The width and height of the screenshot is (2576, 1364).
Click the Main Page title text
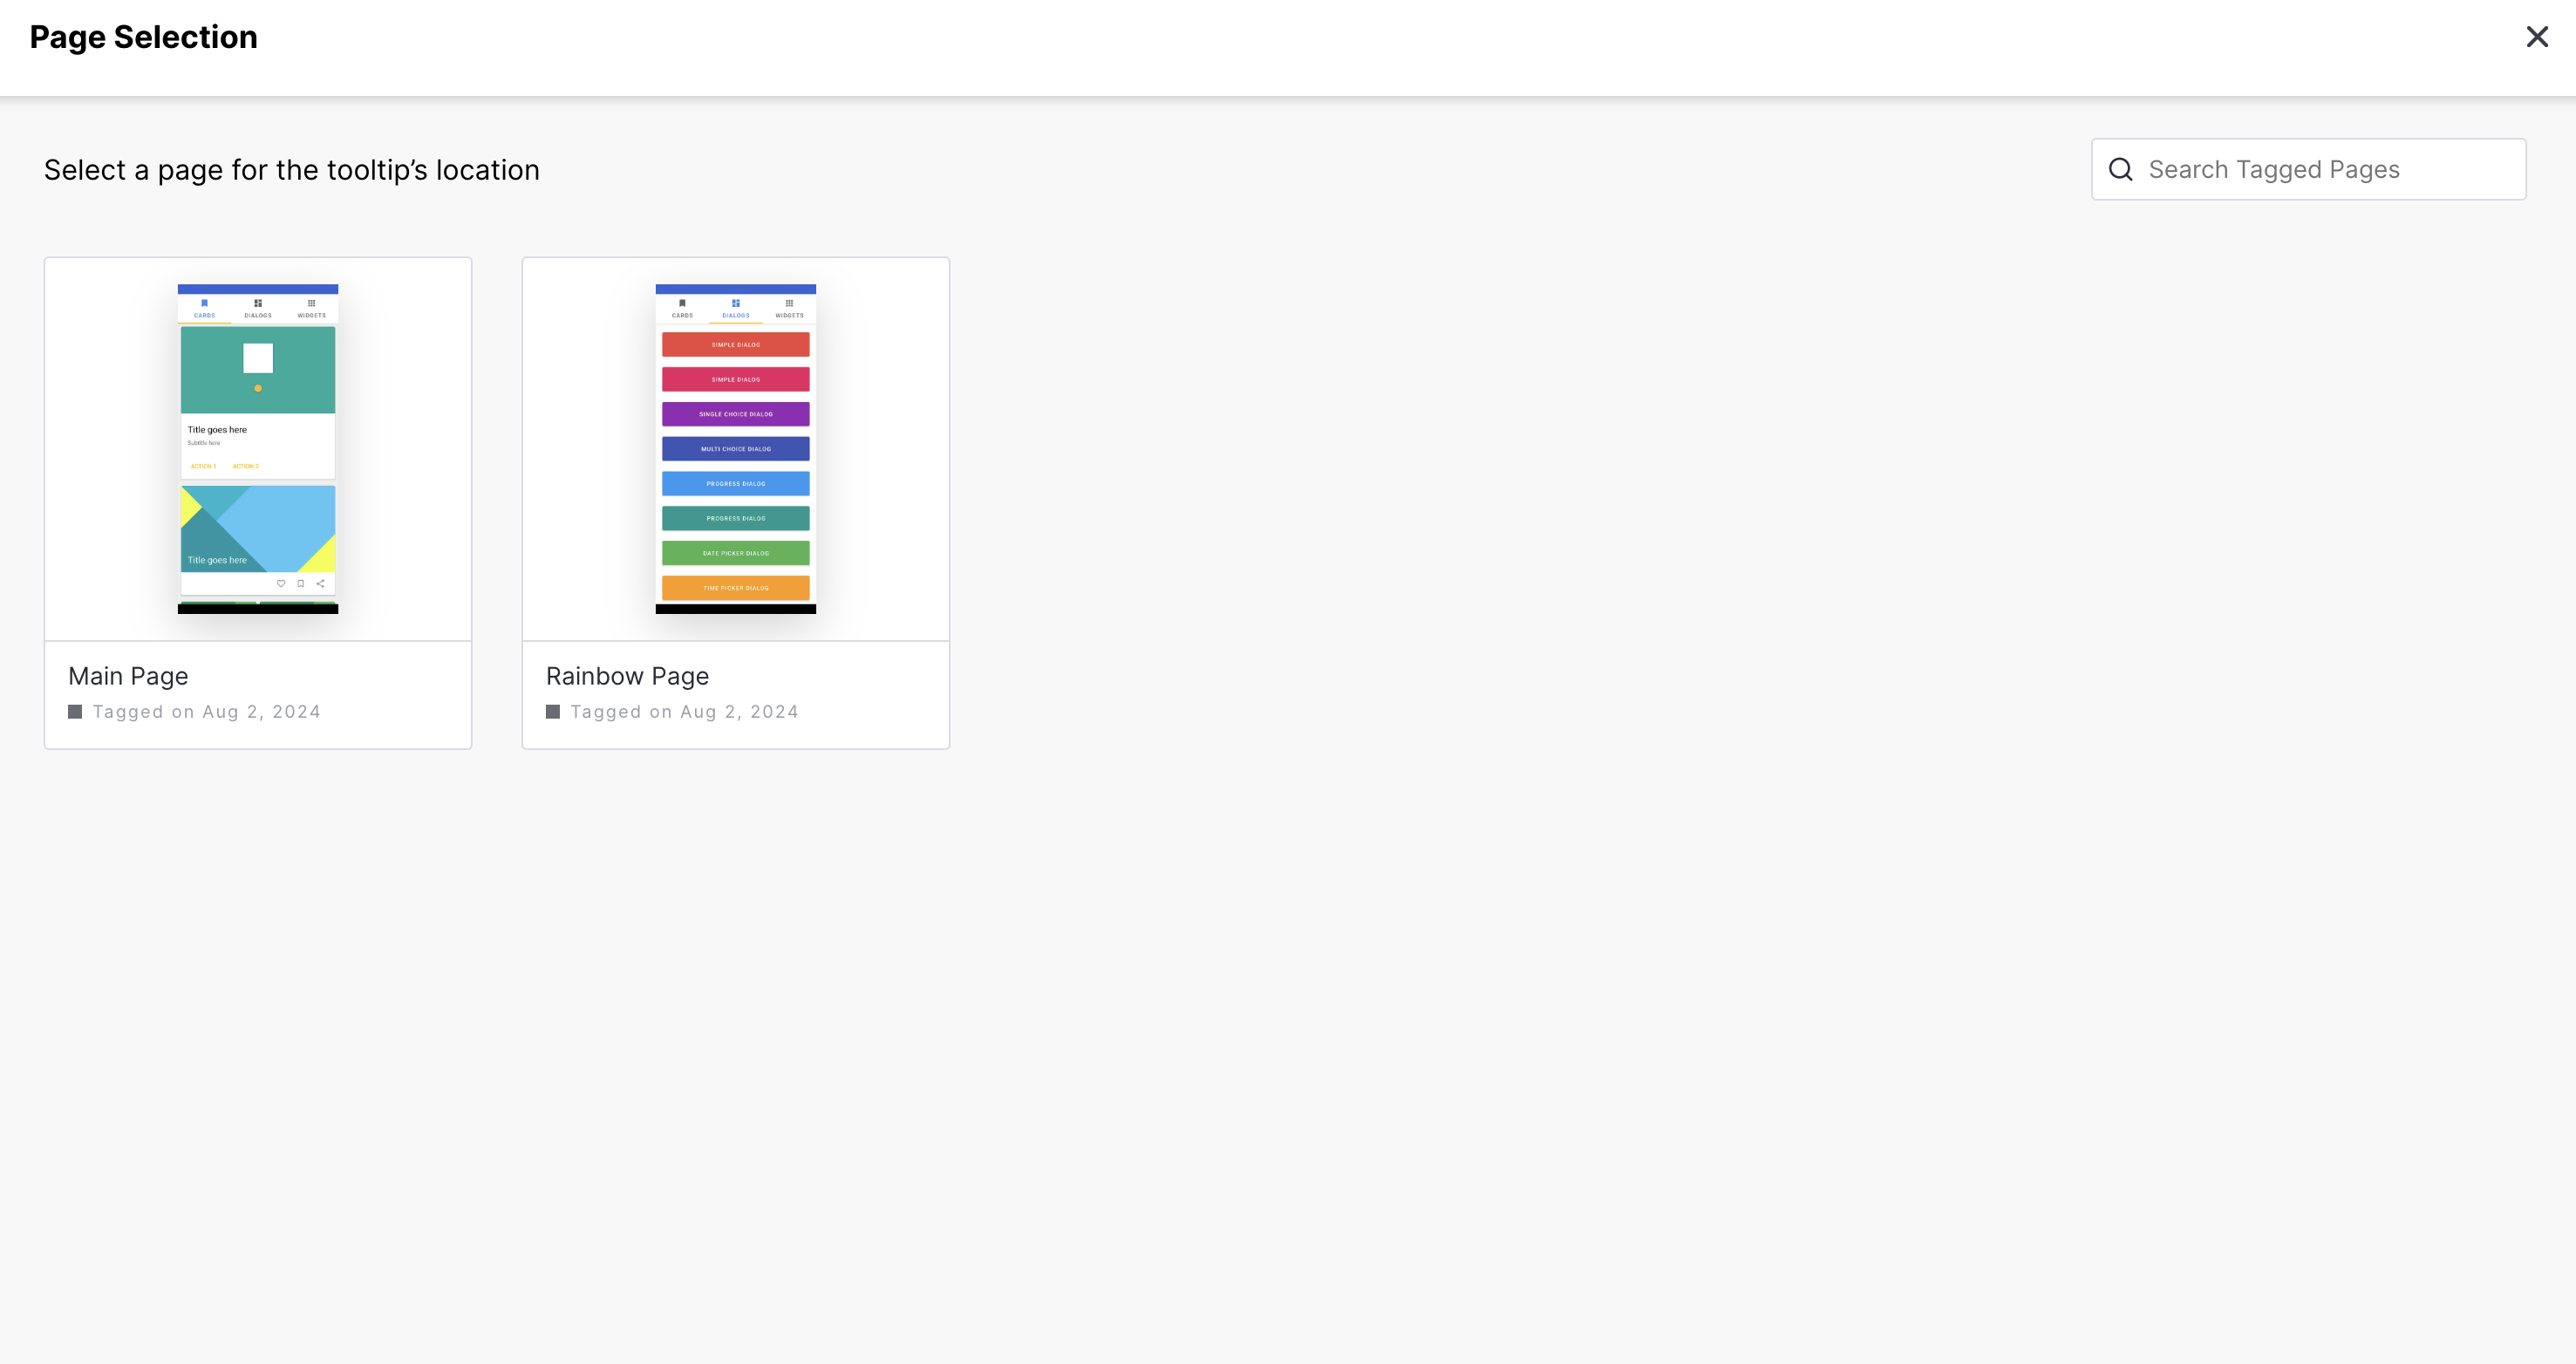tap(128, 676)
